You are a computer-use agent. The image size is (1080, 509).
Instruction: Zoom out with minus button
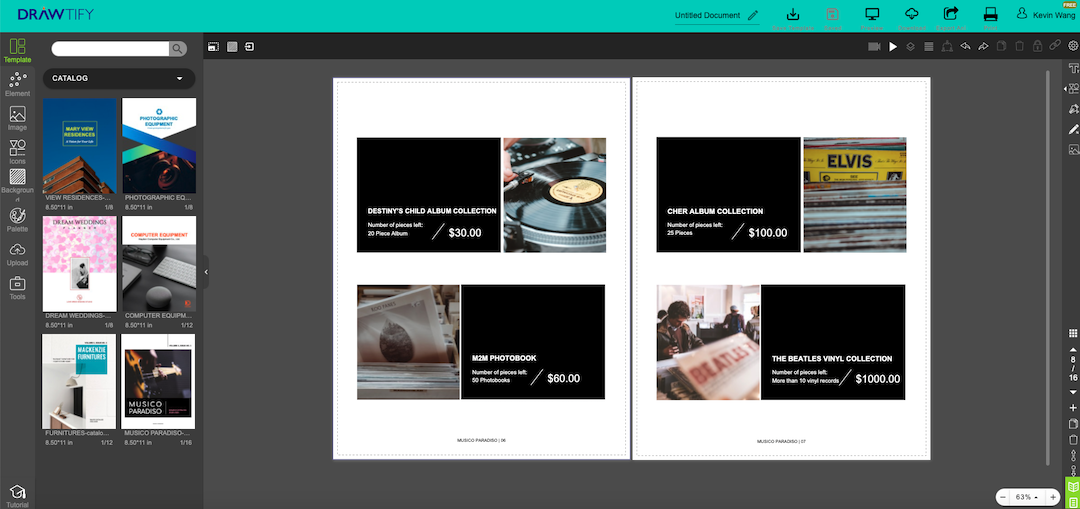pyautogui.click(x=1003, y=497)
